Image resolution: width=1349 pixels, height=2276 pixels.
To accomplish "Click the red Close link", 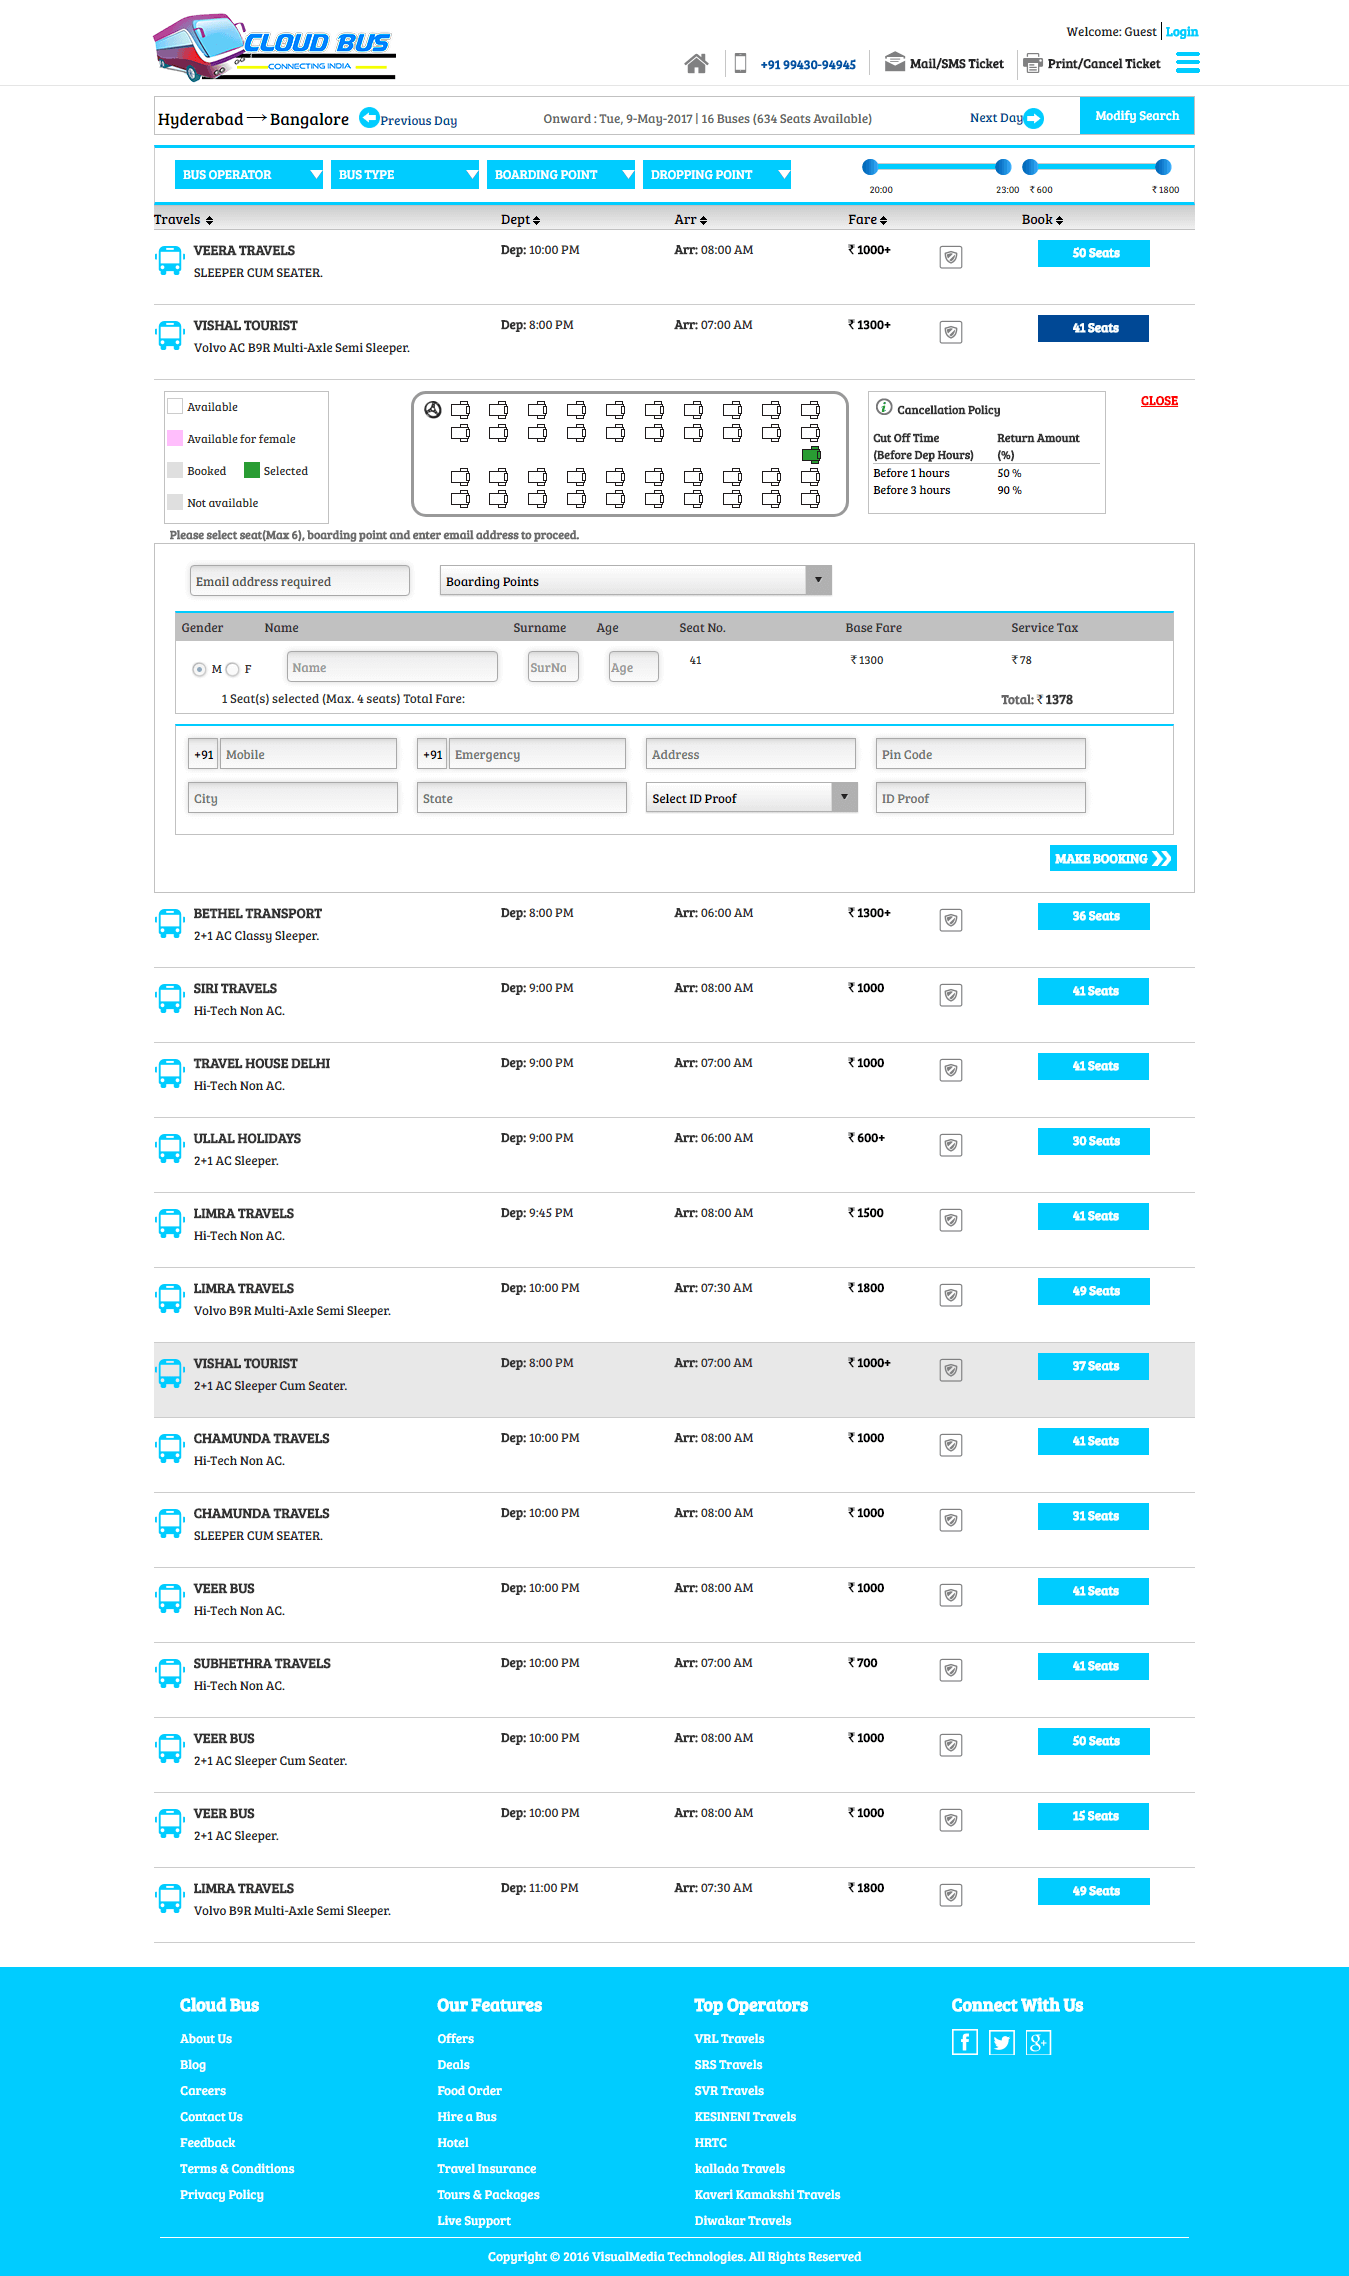I will click(x=1159, y=401).
